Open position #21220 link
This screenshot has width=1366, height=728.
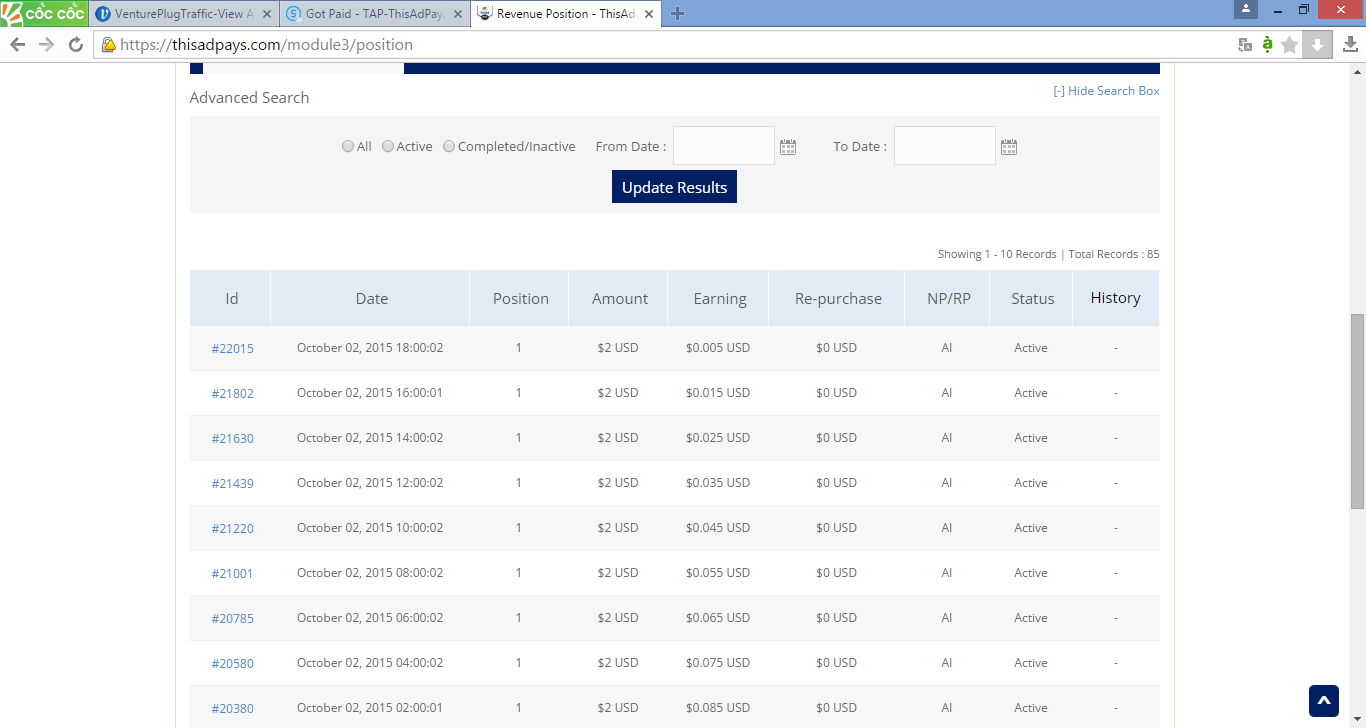pyautogui.click(x=233, y=529)
